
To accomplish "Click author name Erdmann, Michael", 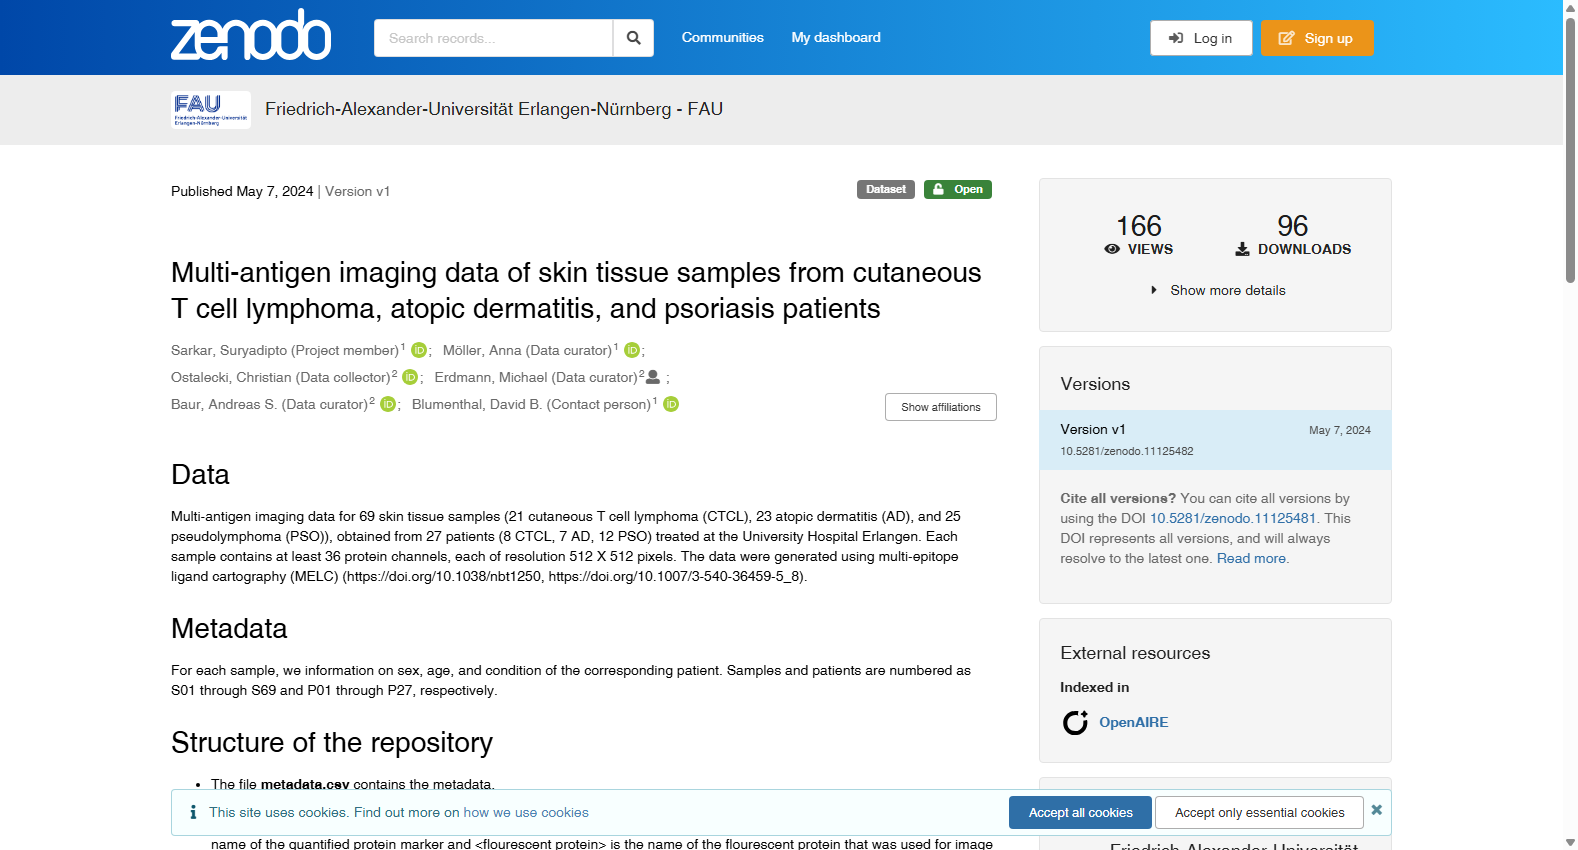I will (x=536, y=377).
